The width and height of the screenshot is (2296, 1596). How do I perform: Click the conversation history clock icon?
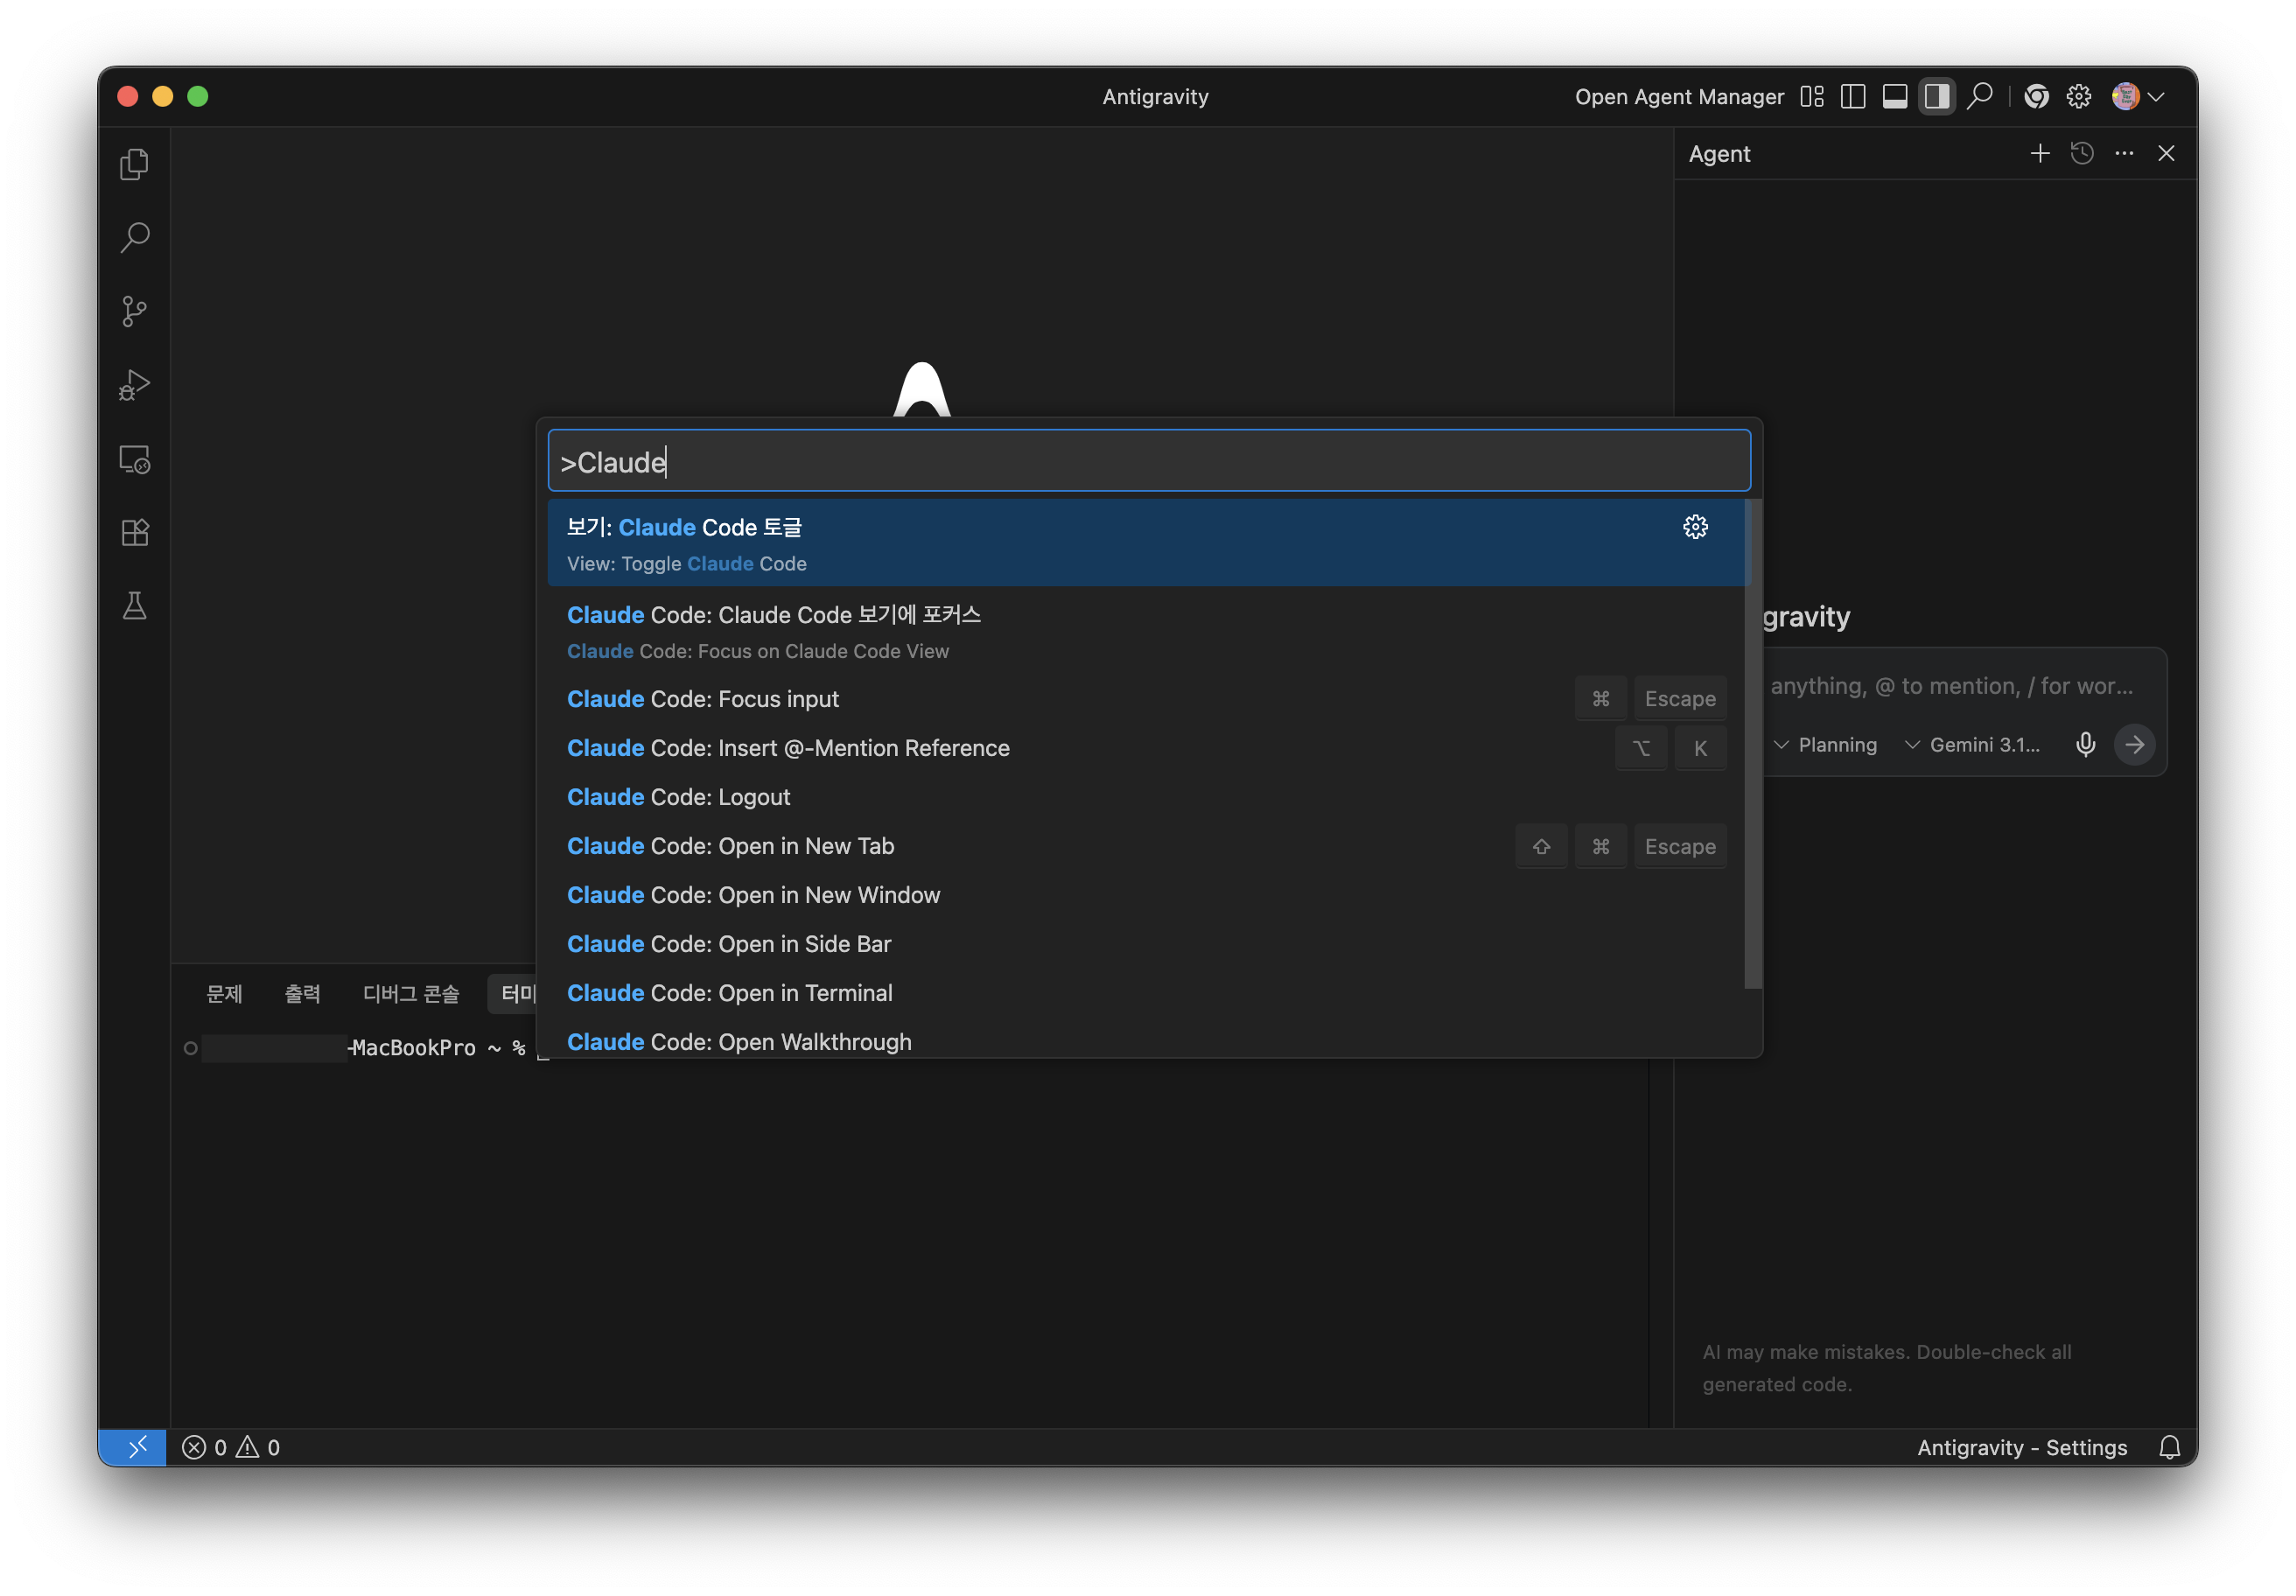(x=2082, y=153)
